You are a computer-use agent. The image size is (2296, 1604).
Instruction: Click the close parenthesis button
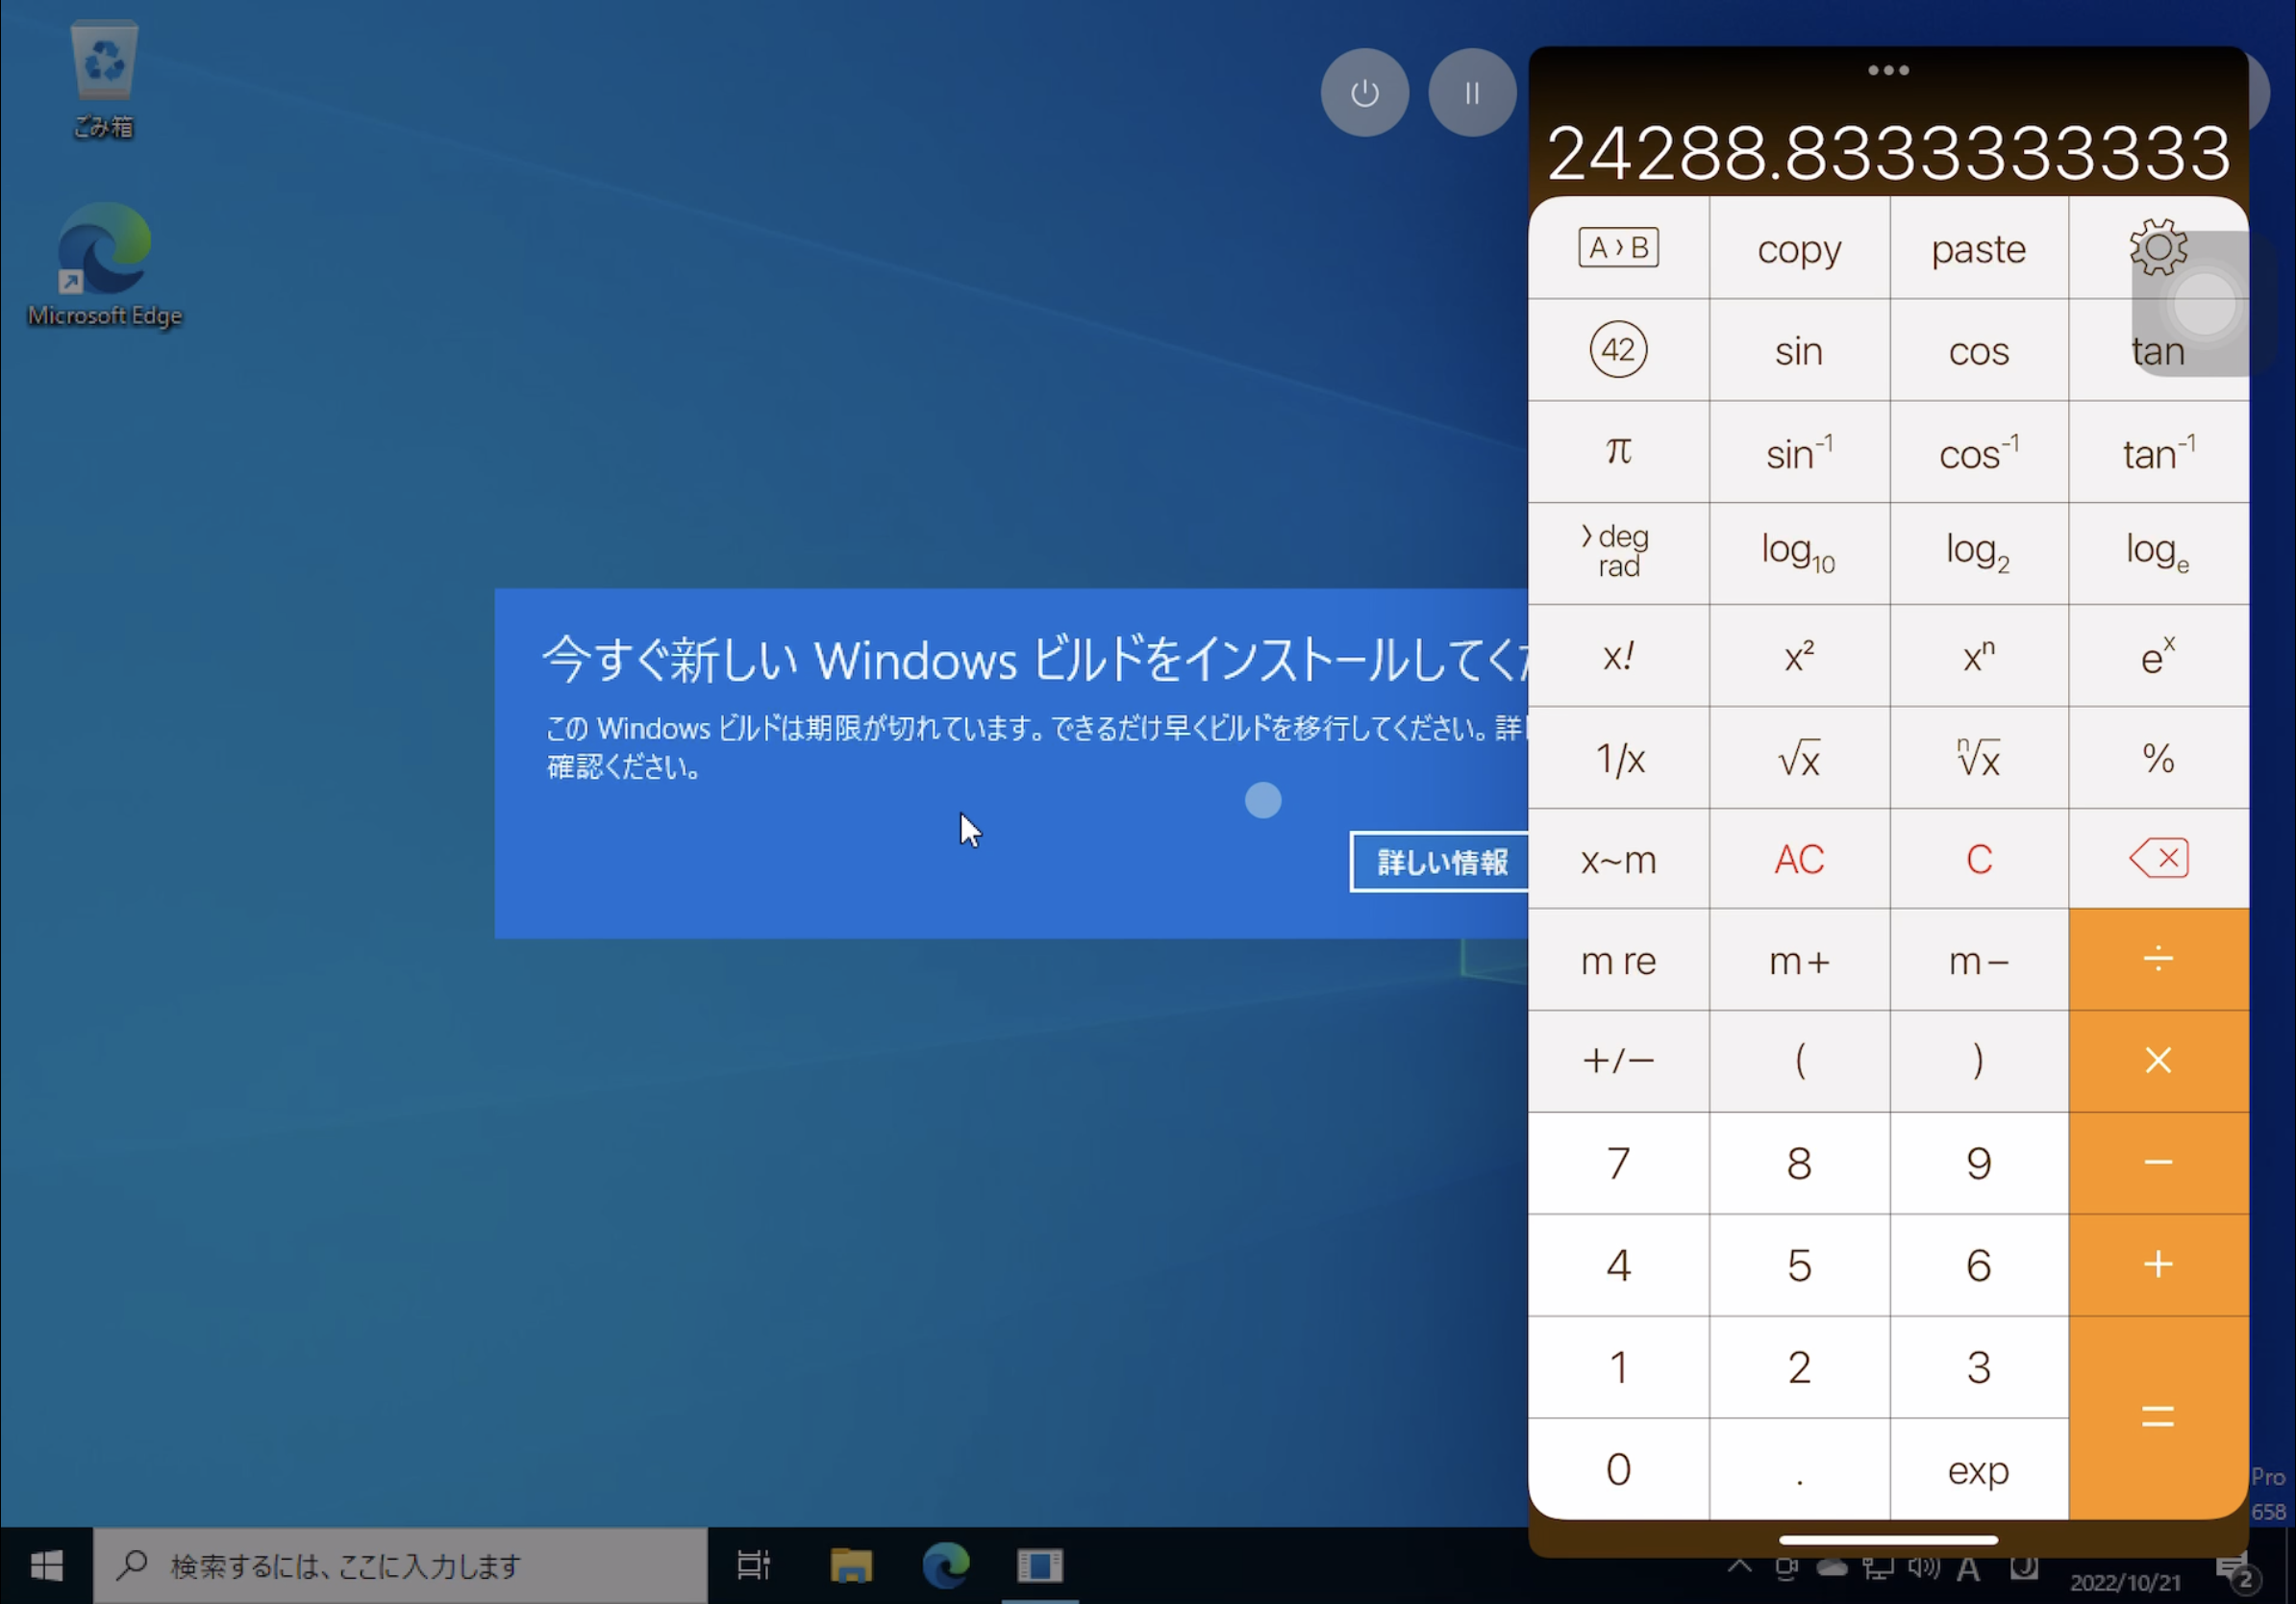(x=1978, y=1061)
